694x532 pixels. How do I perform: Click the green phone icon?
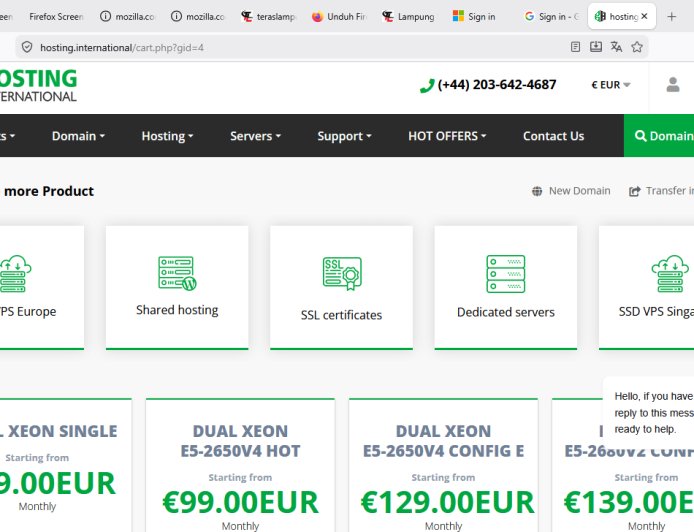click(427, 85)
